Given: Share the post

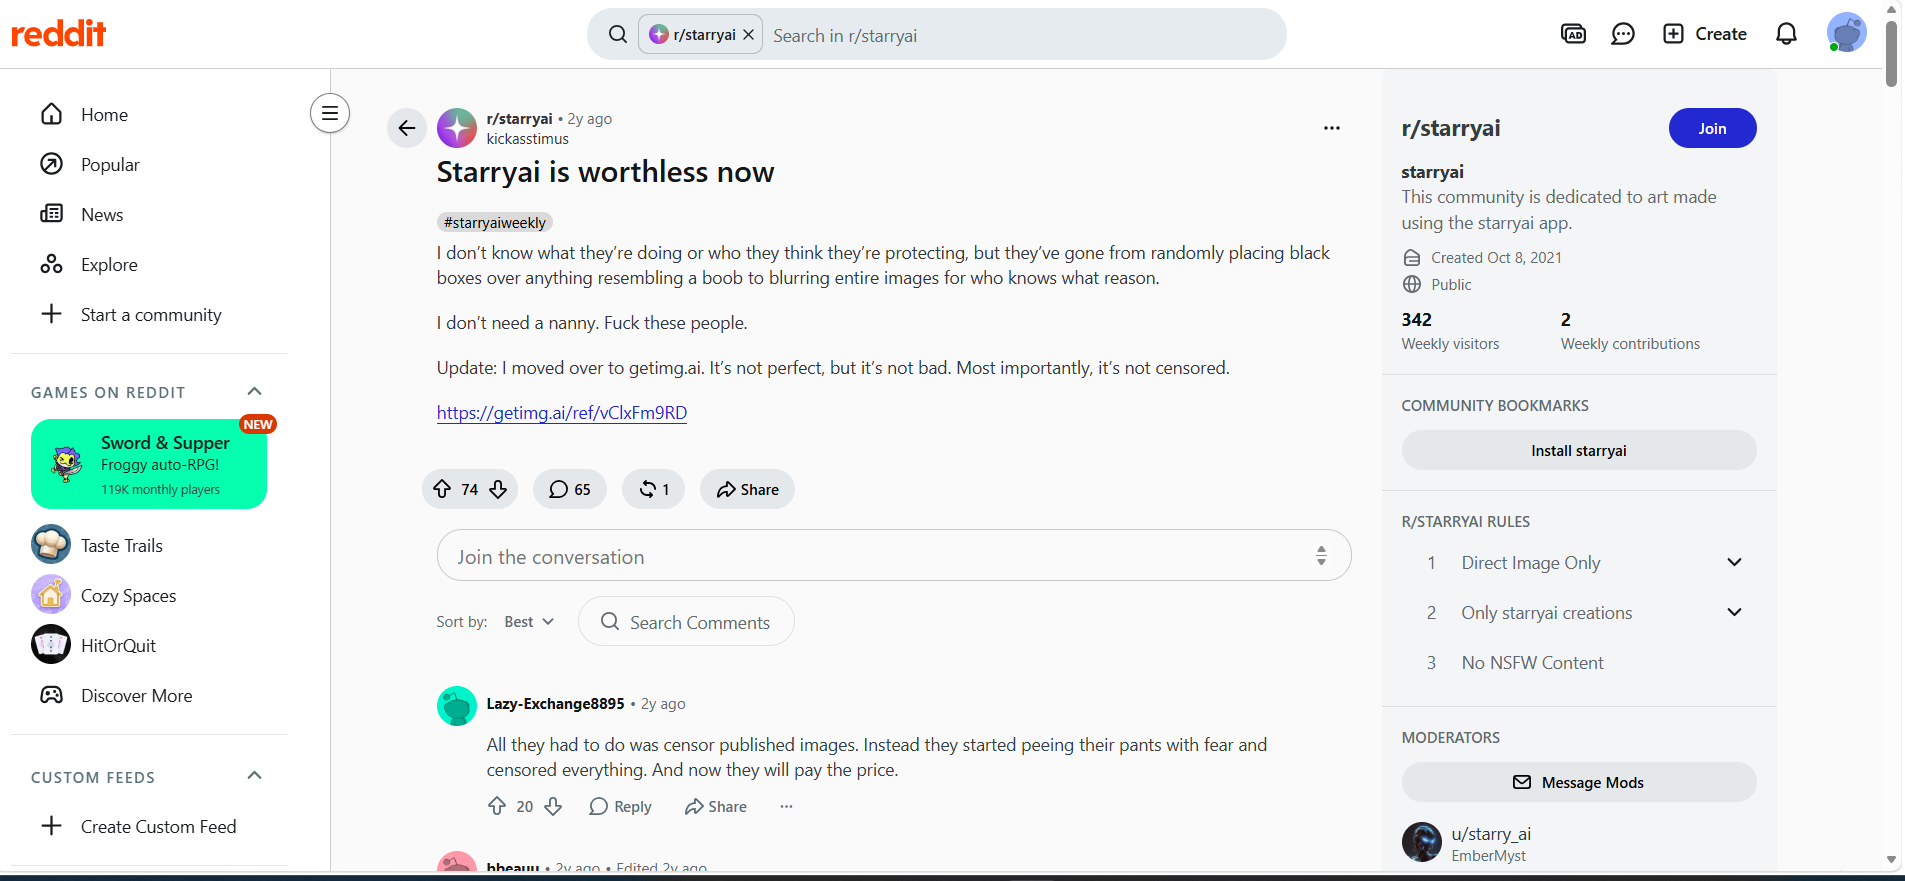Looking at the screenshot, I should coord(748,489).
